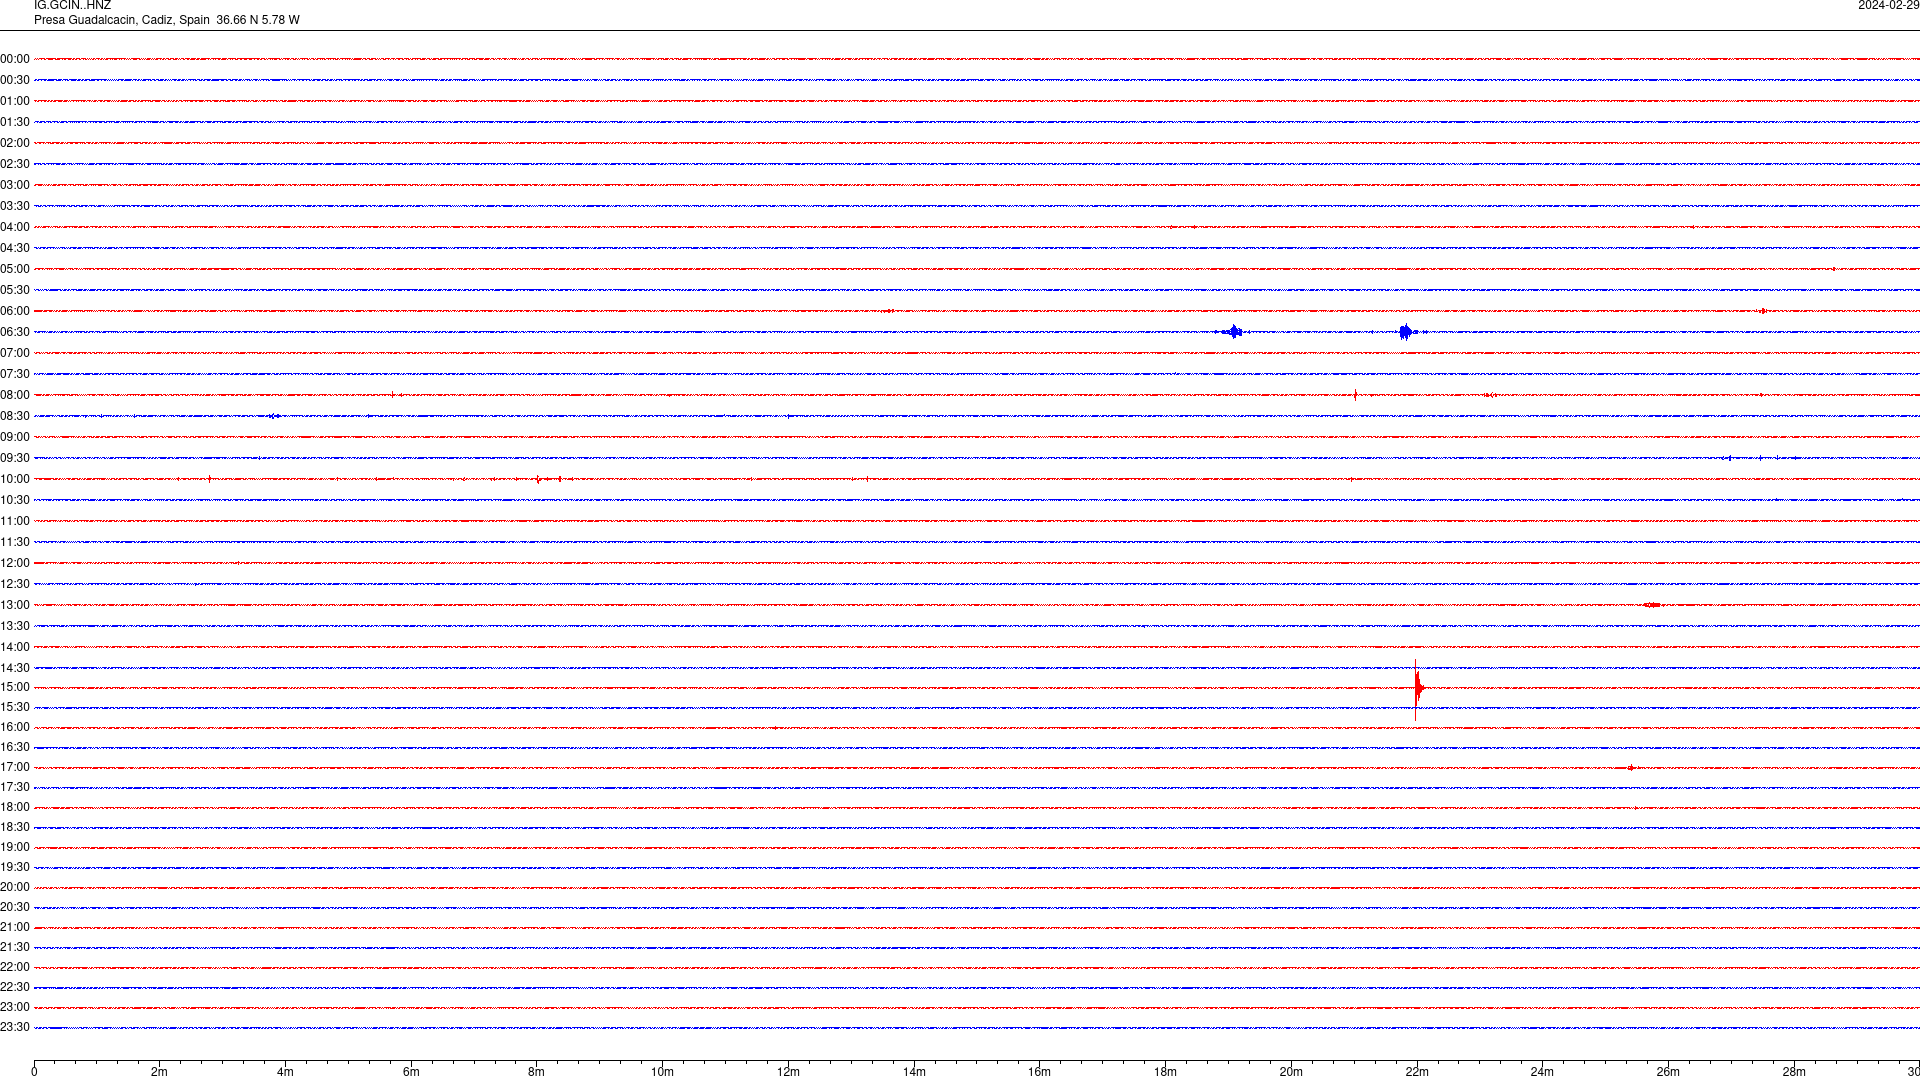Select the 07:30 time row label
The height and width of the screenshot is (1080, 1920).
15,374
